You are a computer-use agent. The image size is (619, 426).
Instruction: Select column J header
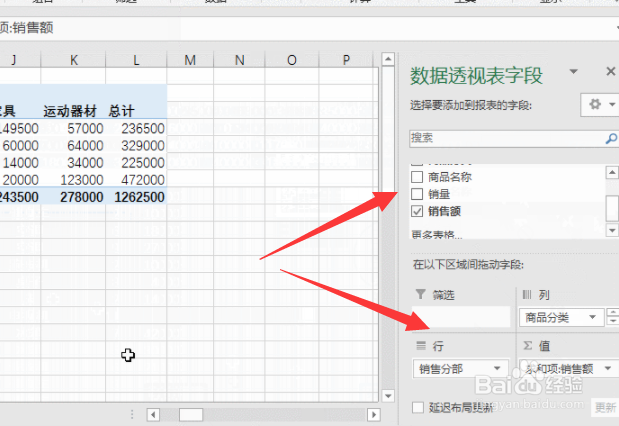(x=20, y=60)
